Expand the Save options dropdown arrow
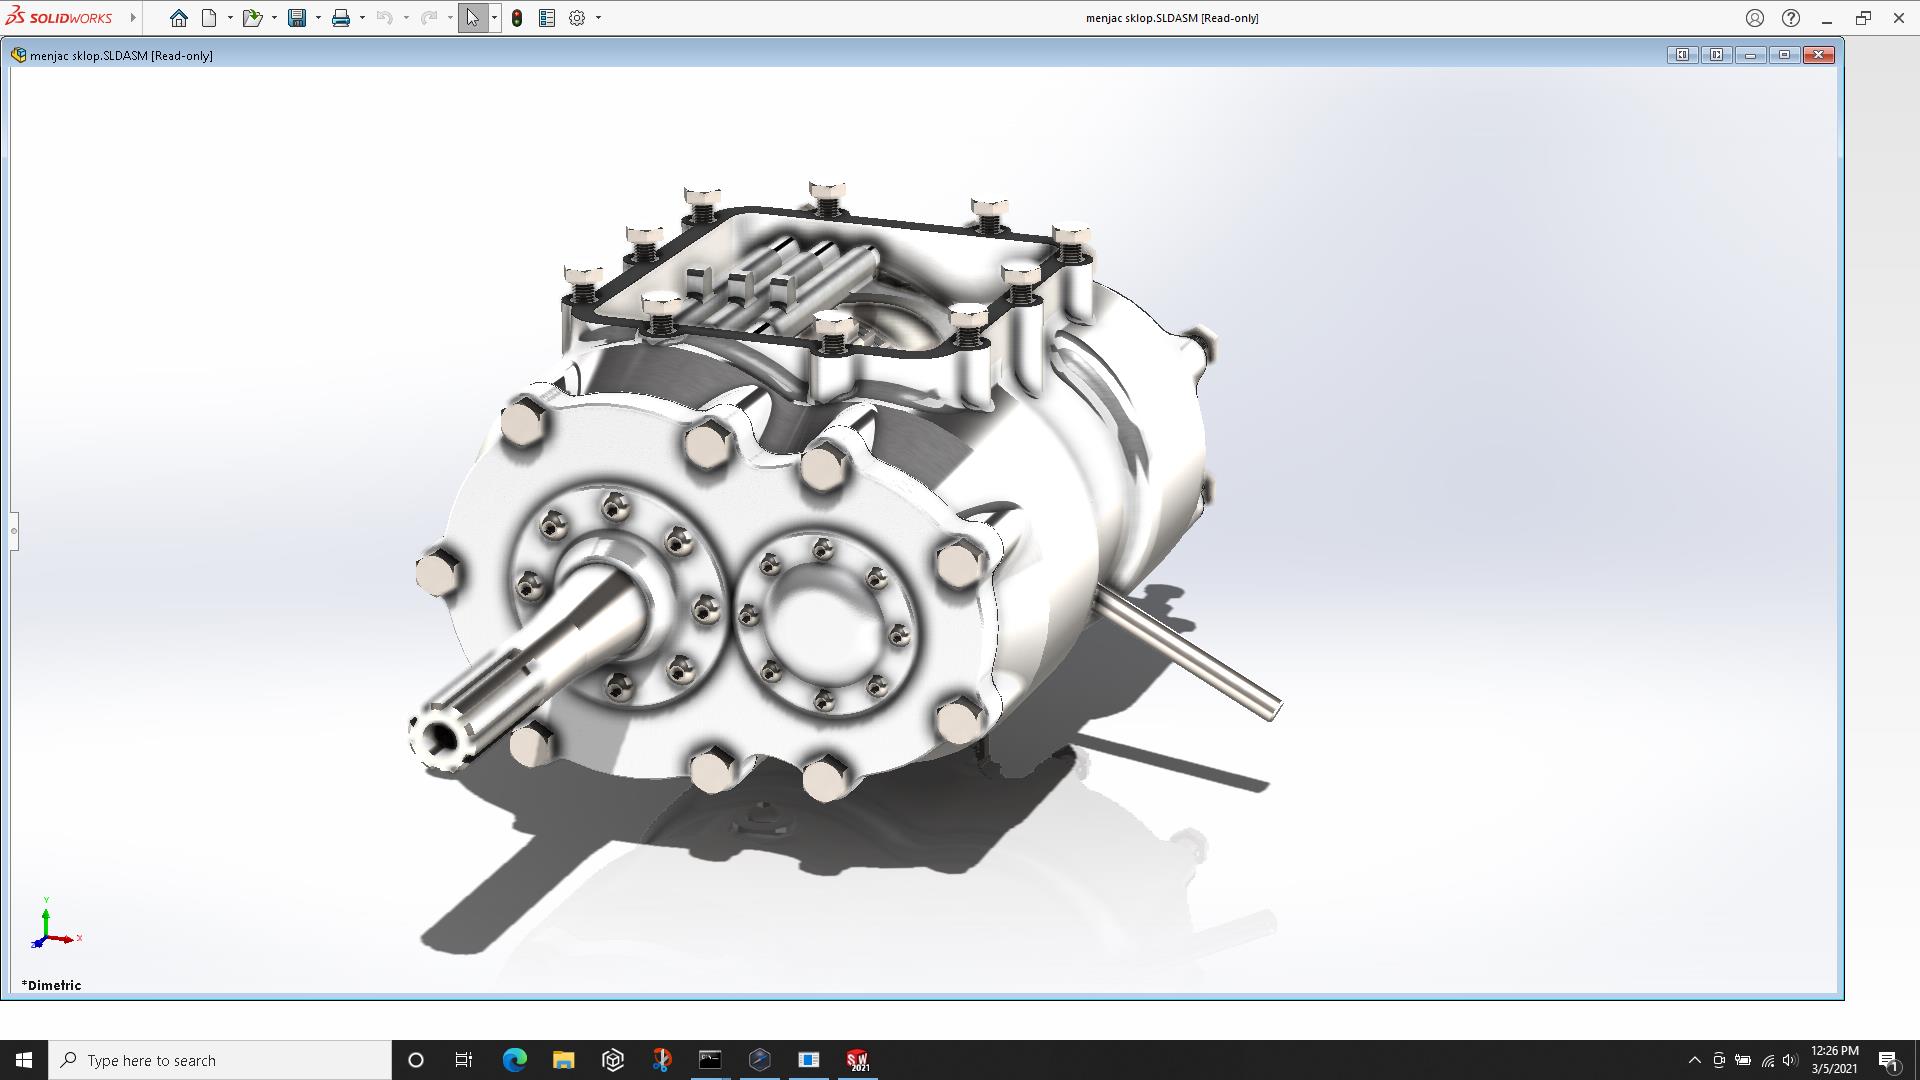This screenshot has width=1920, height=1080. point(318,18)
